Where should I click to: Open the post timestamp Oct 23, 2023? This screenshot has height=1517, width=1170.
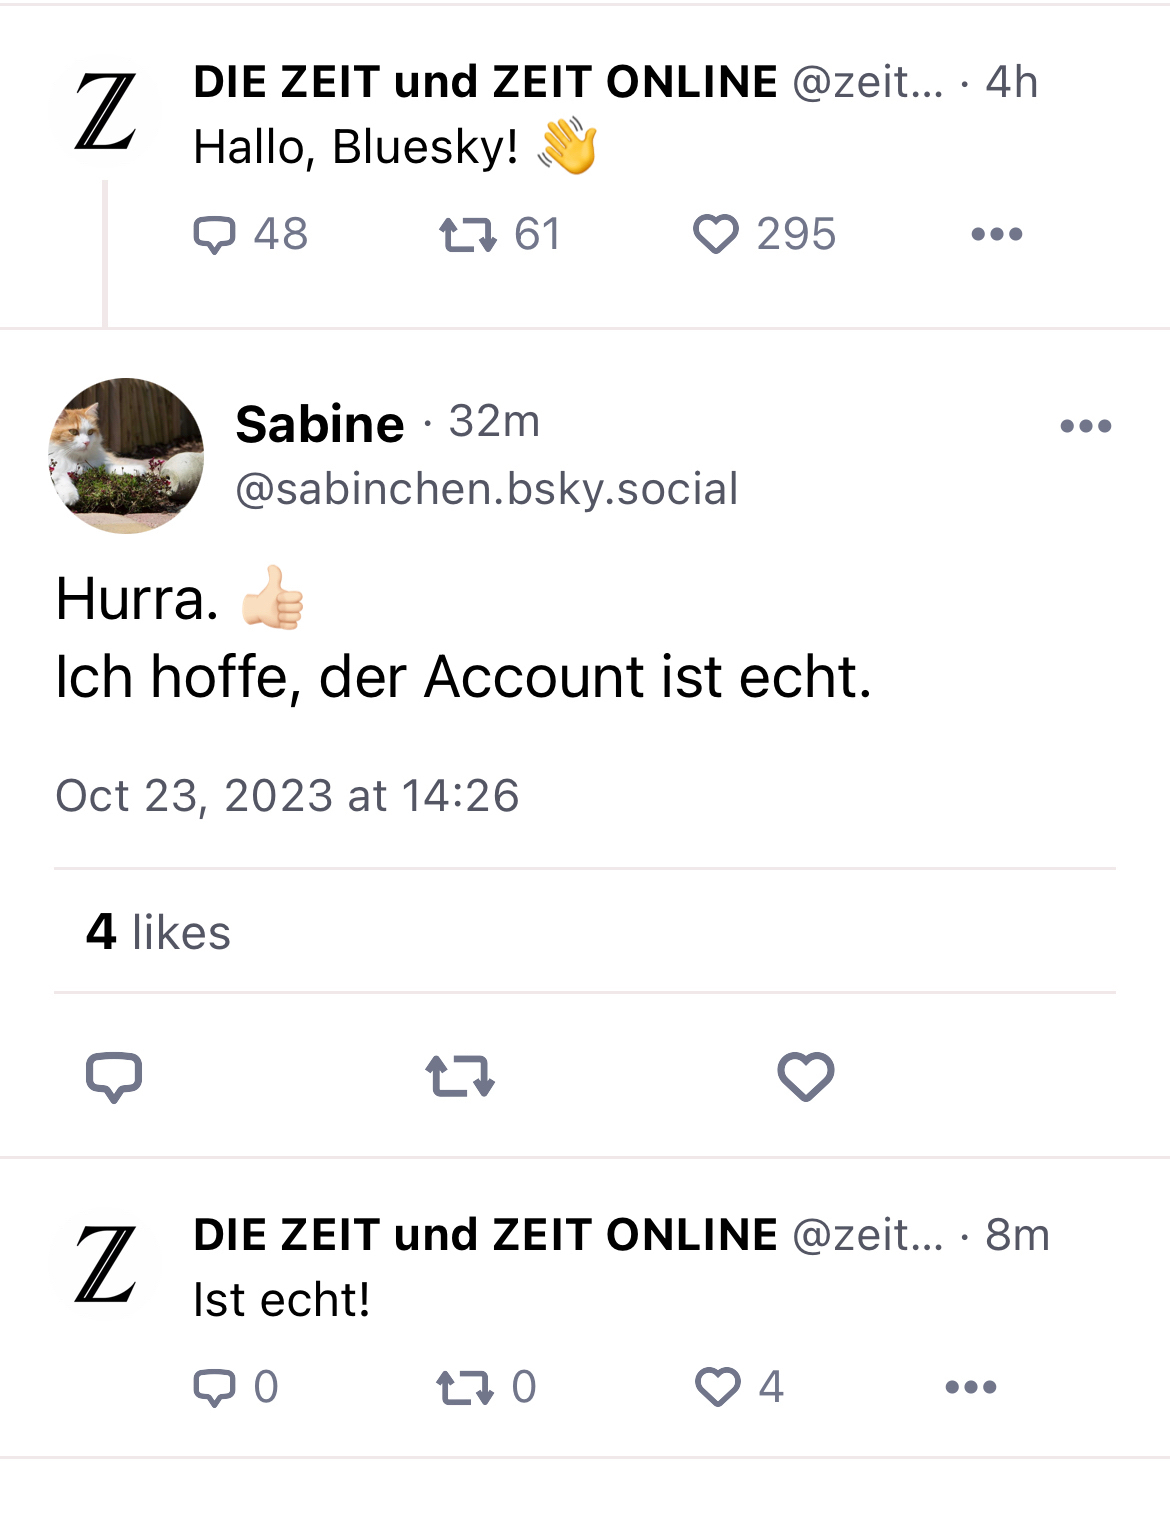tap(287, 796)
